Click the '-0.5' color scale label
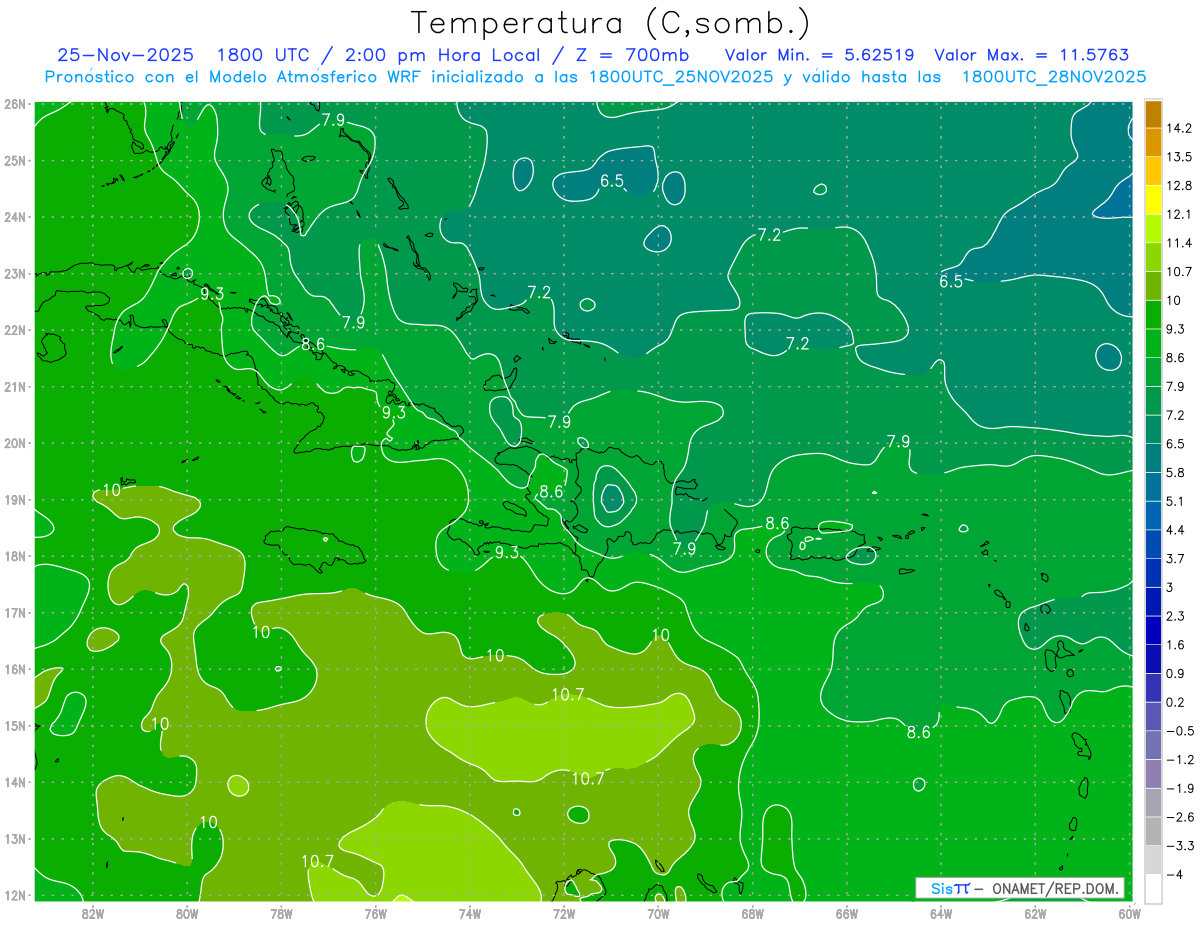 tap(1180, 731)
